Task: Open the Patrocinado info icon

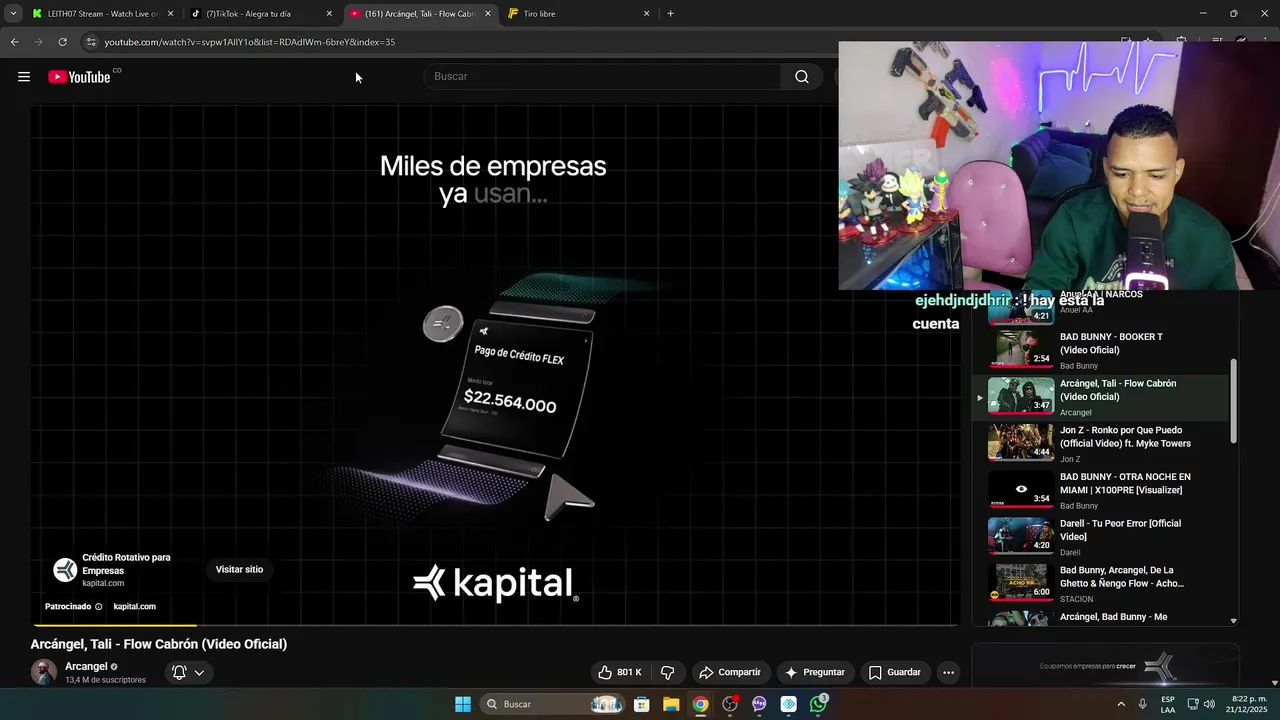Action: (x=98, y=607)
